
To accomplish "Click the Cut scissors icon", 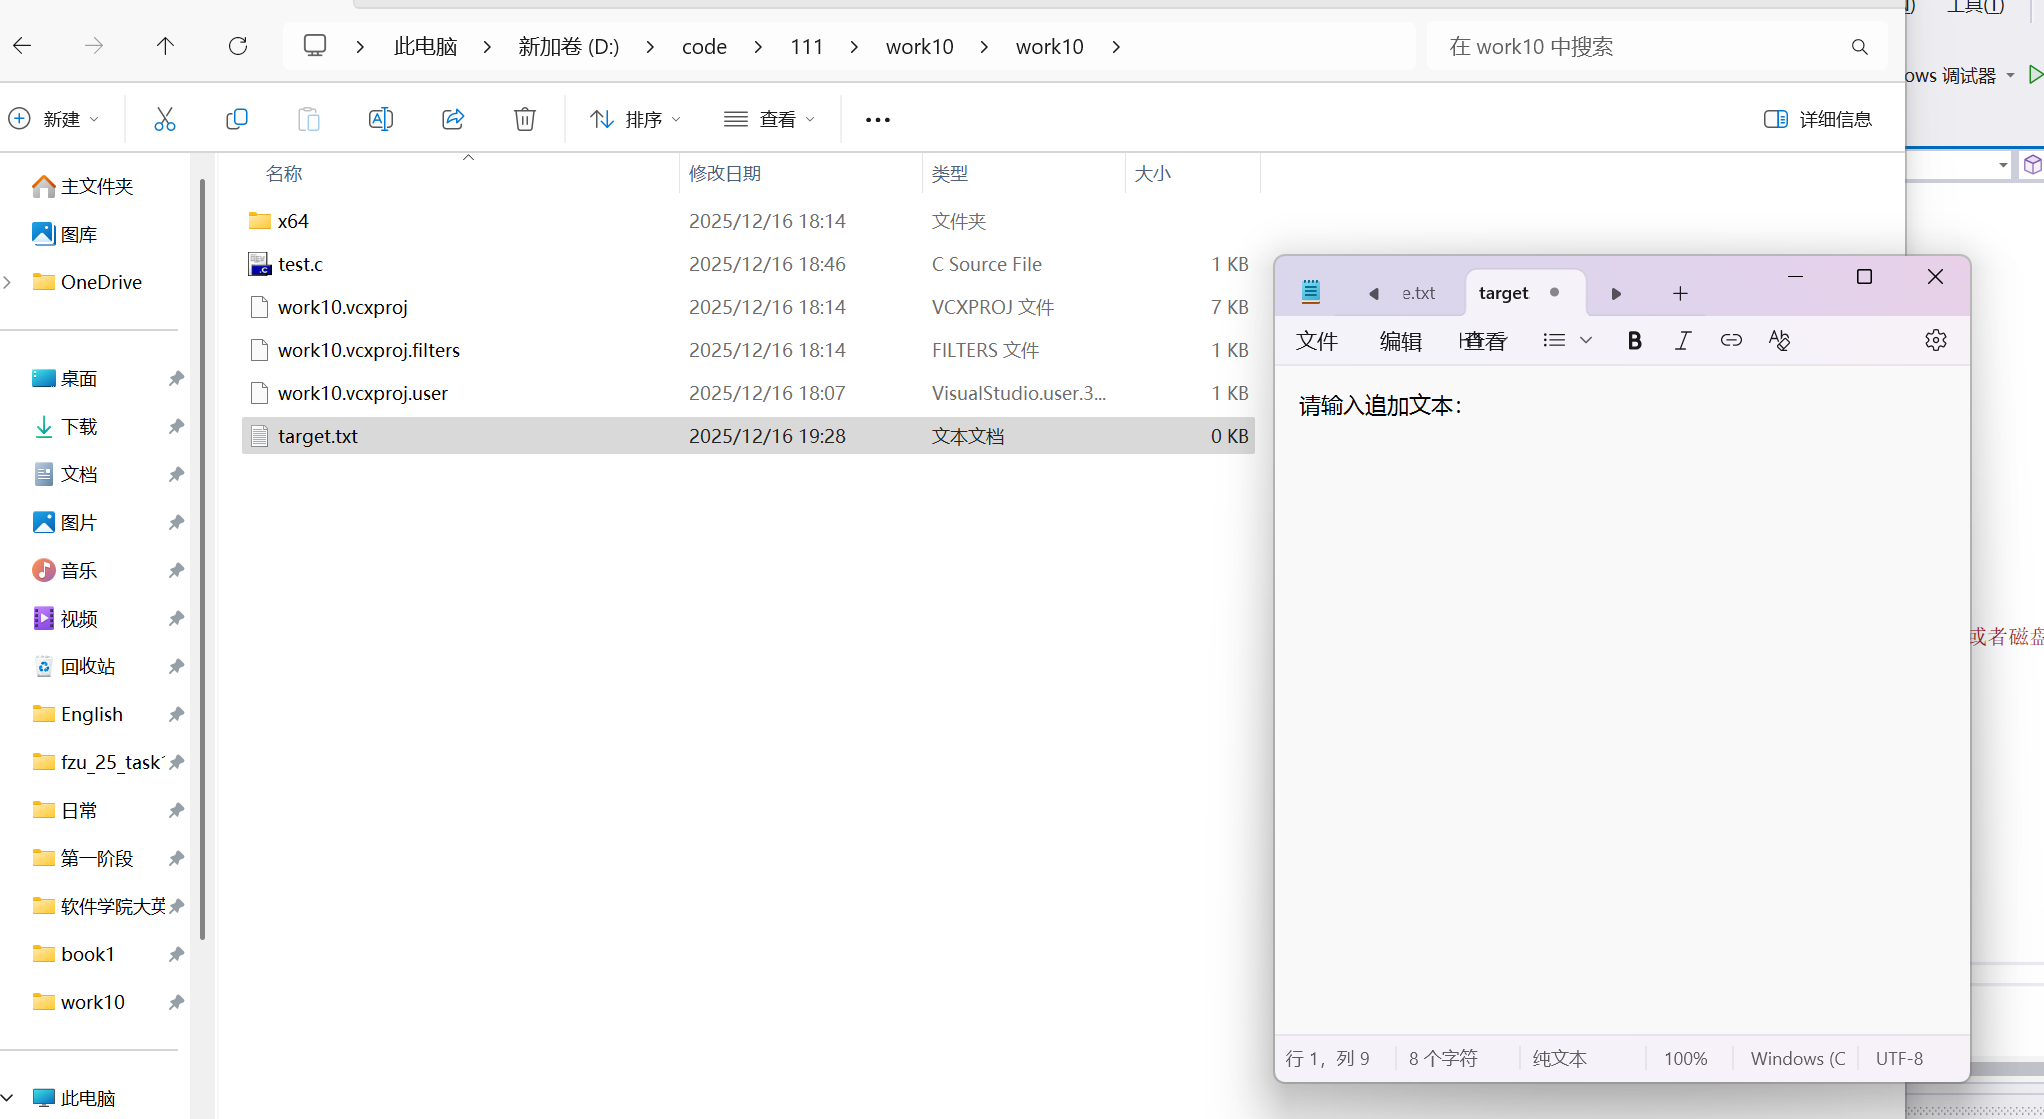I will pyautogui.click(x=165, y=119).
